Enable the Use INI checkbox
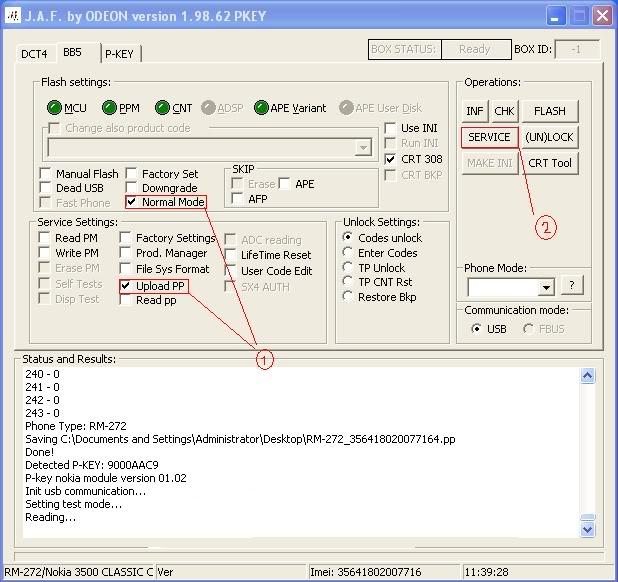 click(x=390, y=128)
